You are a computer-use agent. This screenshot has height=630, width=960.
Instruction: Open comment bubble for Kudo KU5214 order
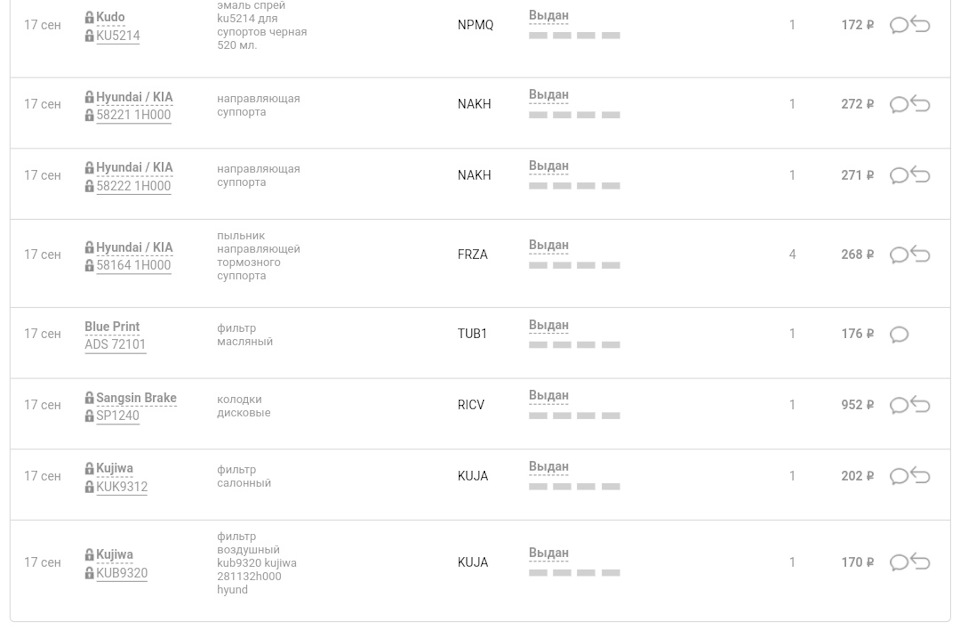click(x=898, y=25)
